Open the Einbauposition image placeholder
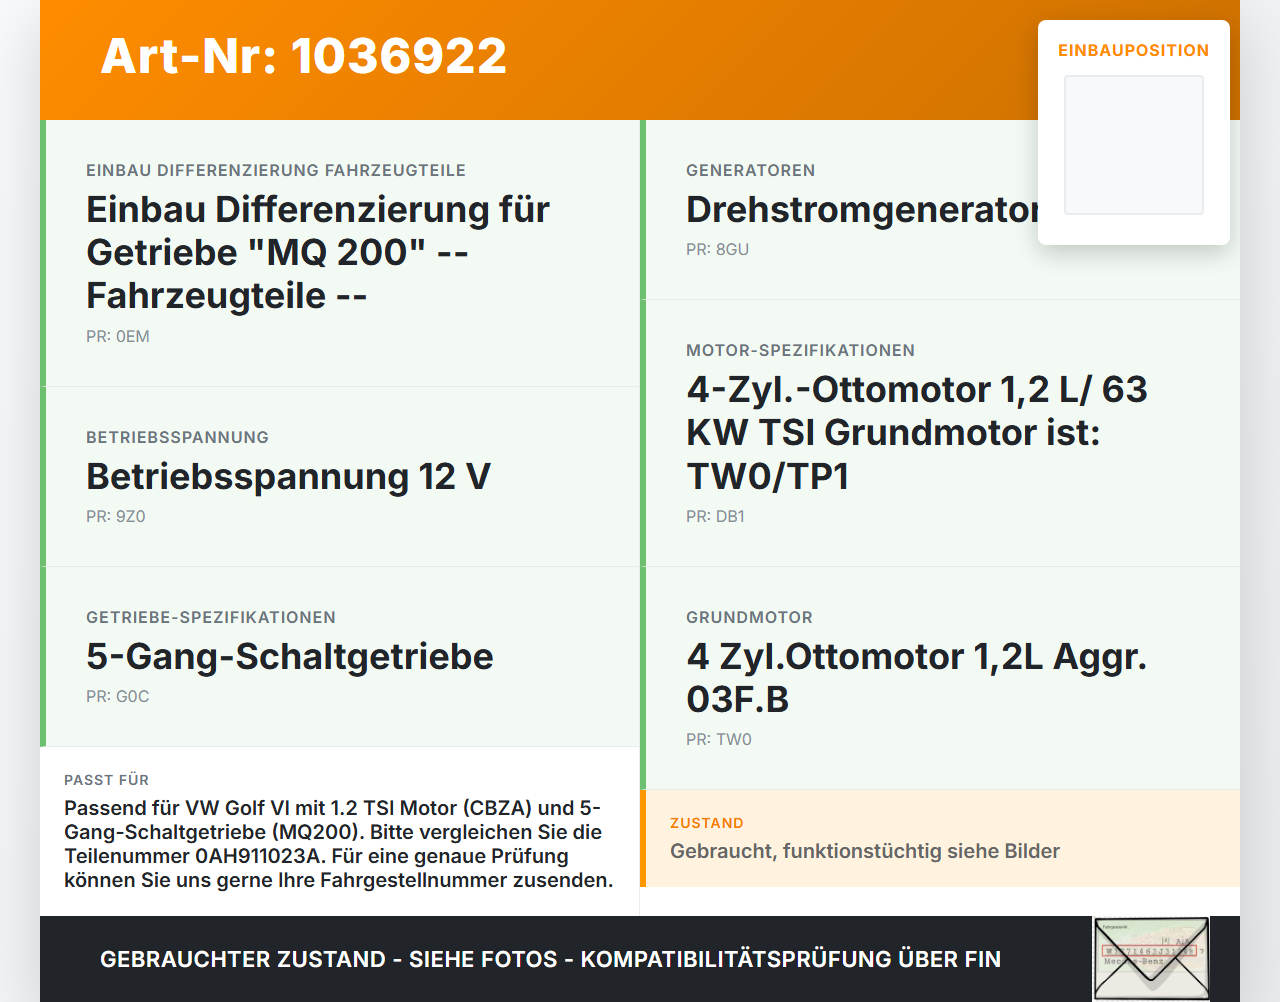 tap(1134, 145)
